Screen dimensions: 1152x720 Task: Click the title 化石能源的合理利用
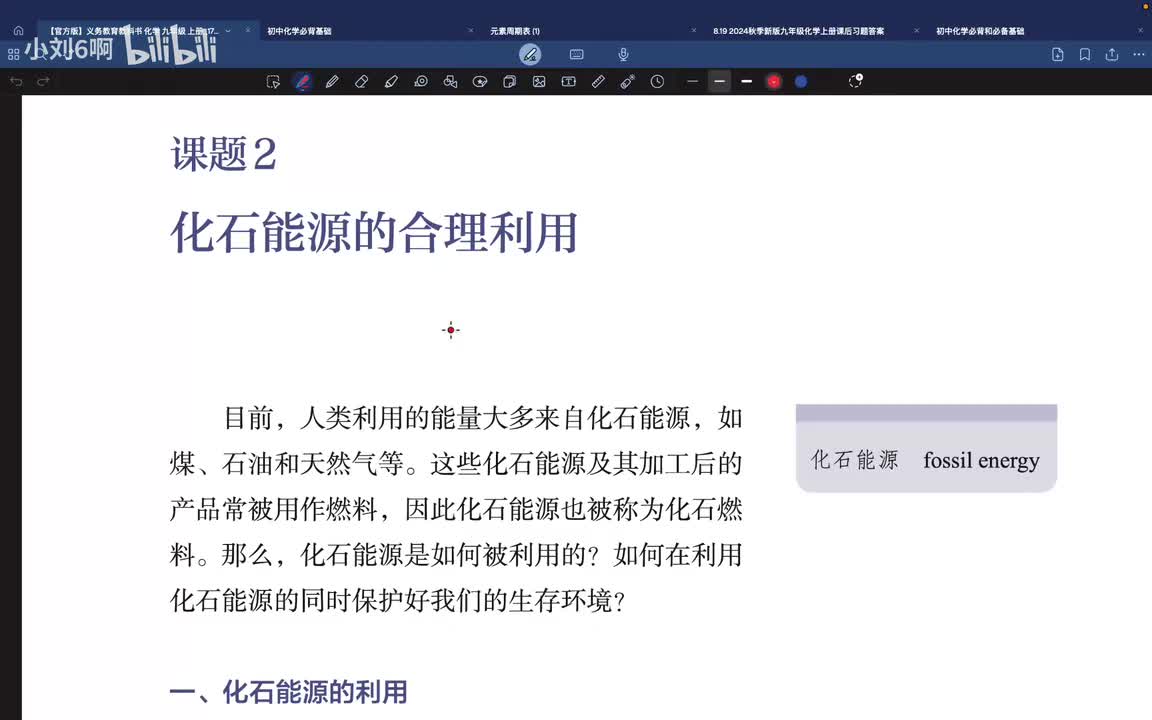[x=374, y=232]
